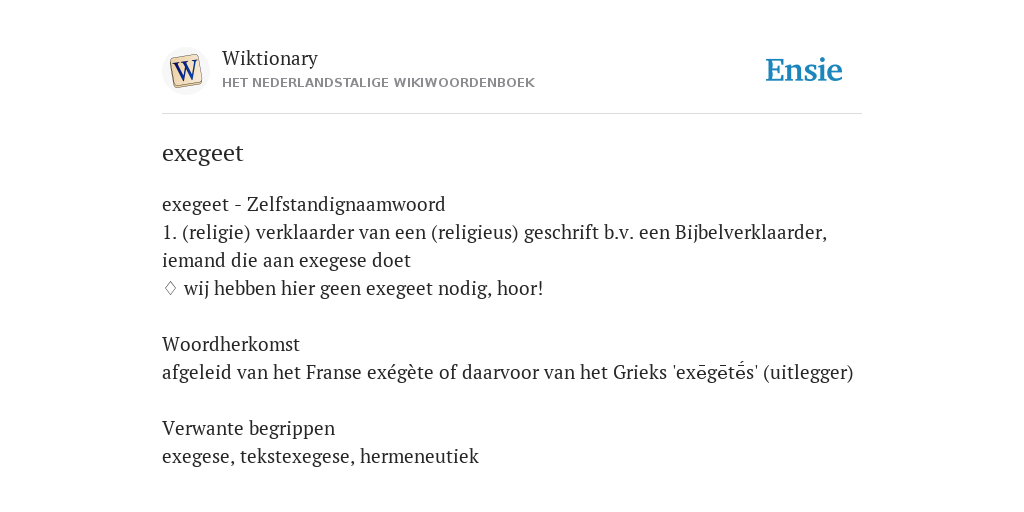This screenshot has height=512, width=1024.
Task: Click the Wiktionary tile logo icon
Action: (x=185, y=71)
